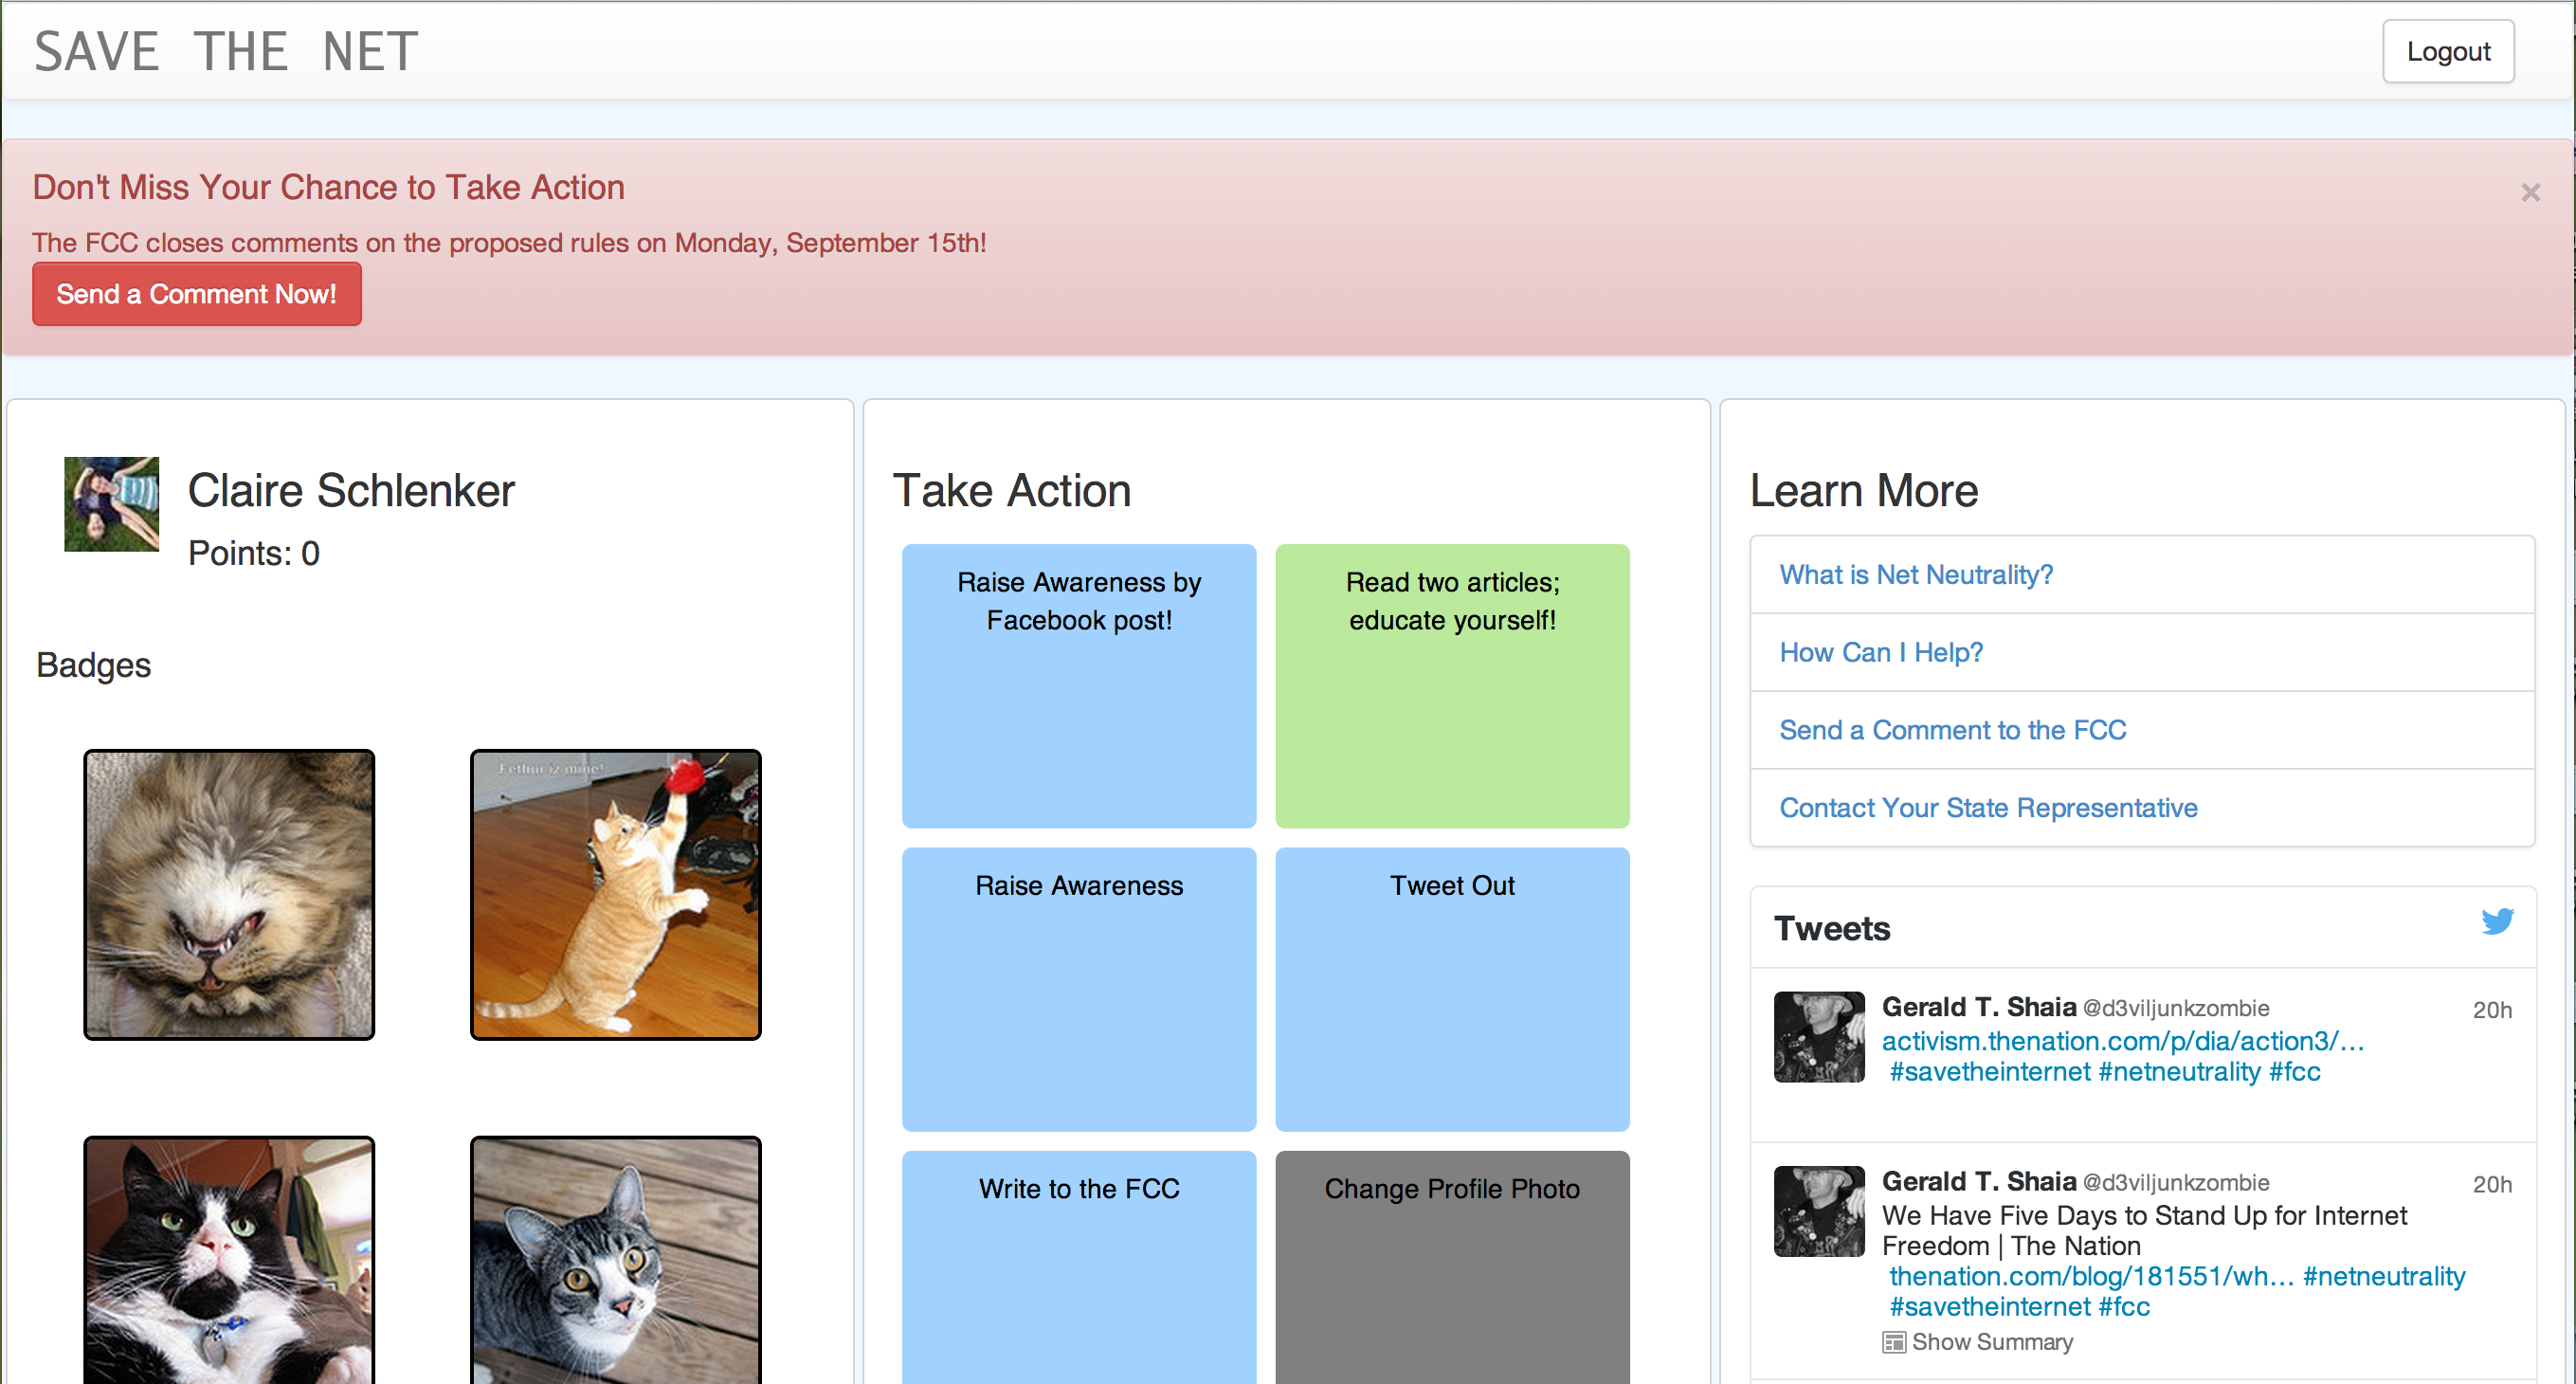This screenshot has width=2576, height=1384.
Task: Click Send a Comment Now! button
Action: (197, 294)
